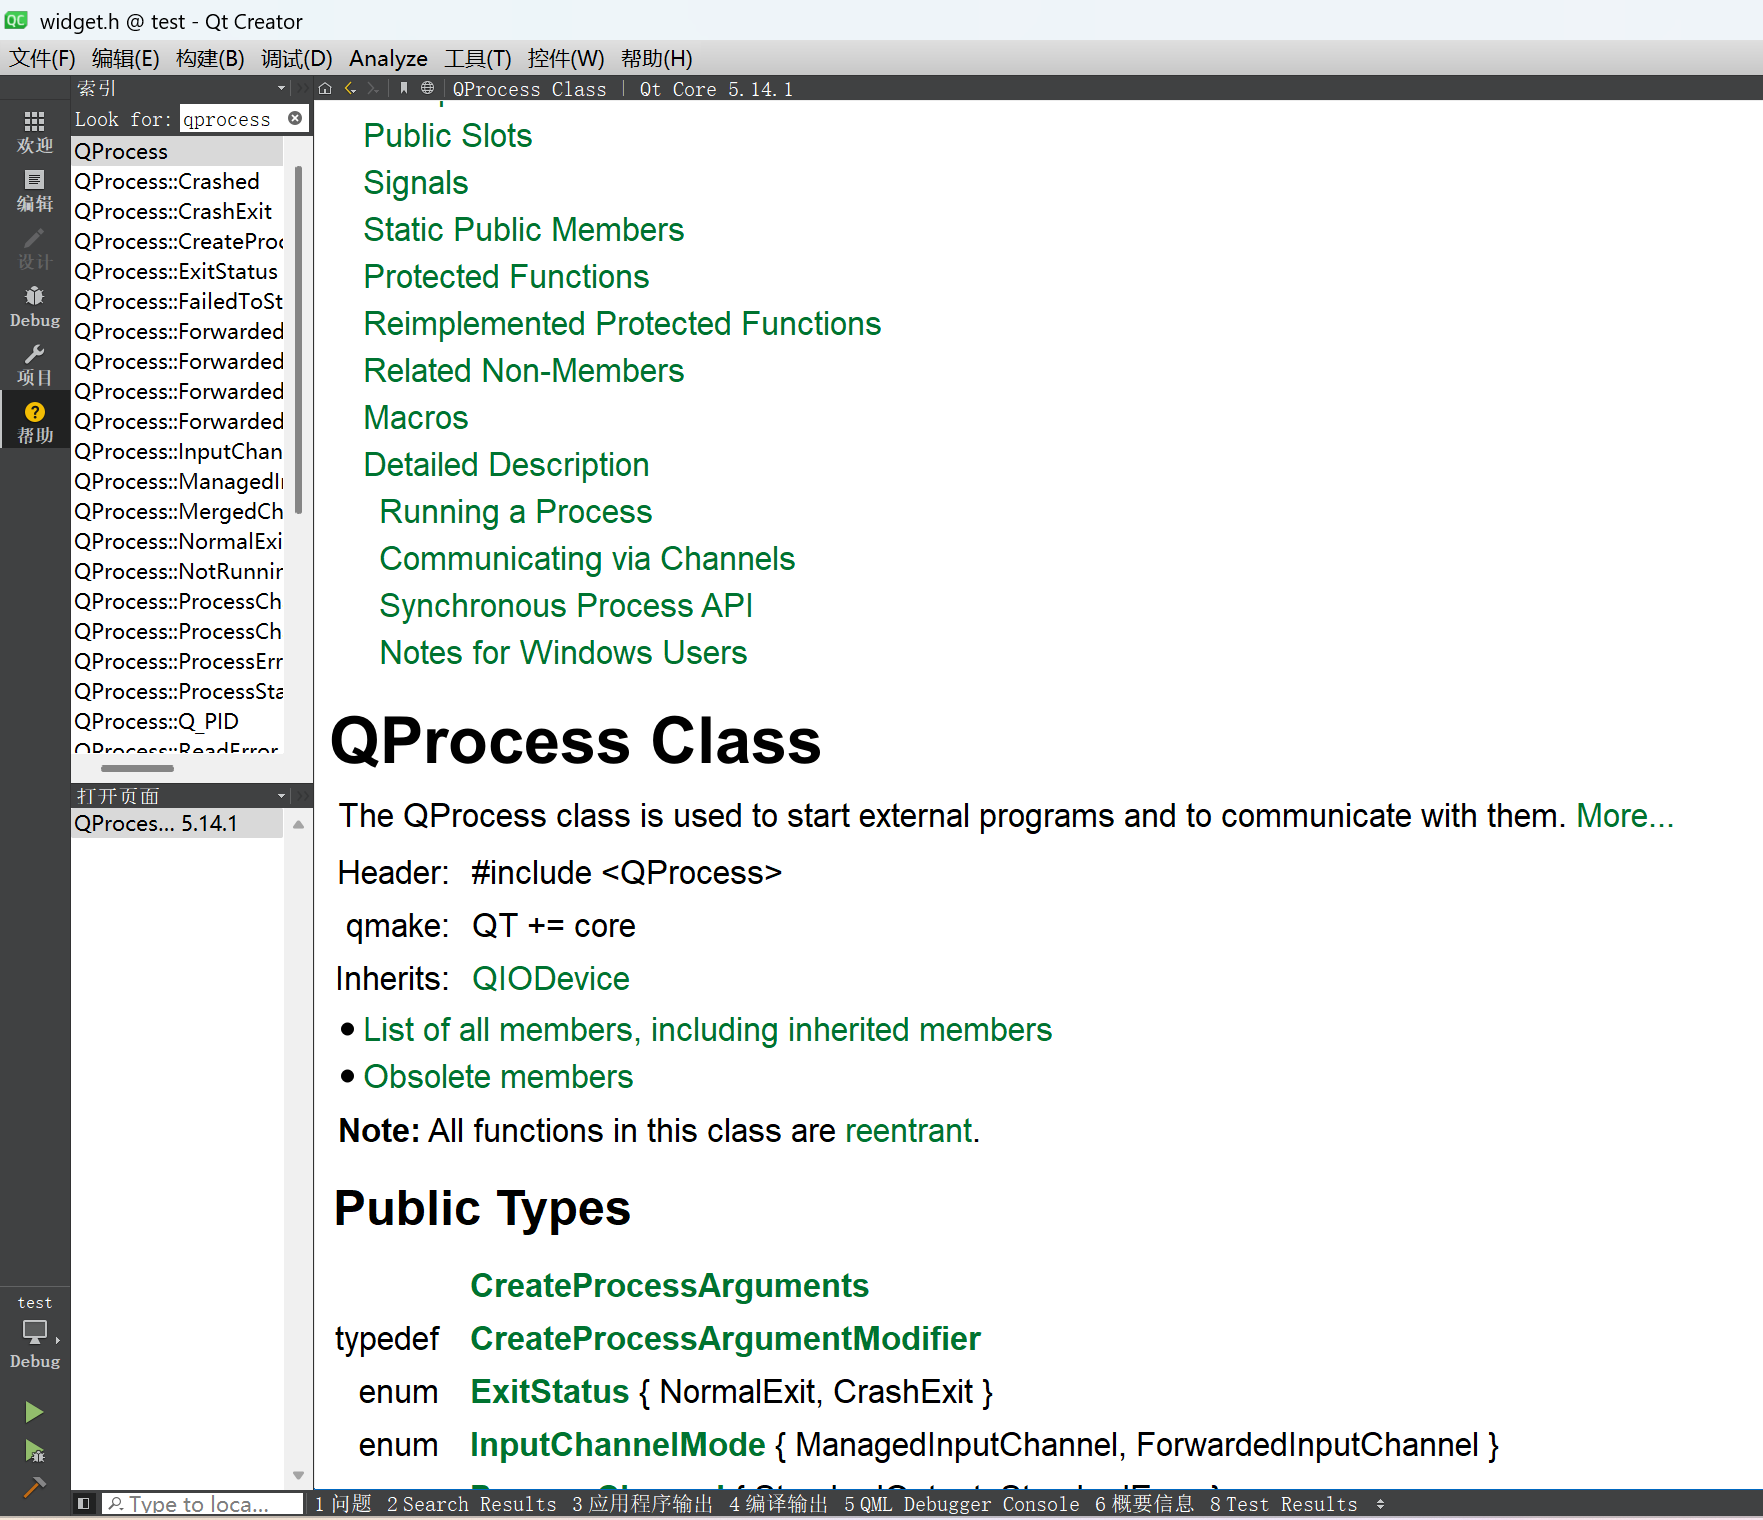The width and height of the screenshot is (1763, 1520).
Task: Follow the Public Slots link
Action: (448, 136)
